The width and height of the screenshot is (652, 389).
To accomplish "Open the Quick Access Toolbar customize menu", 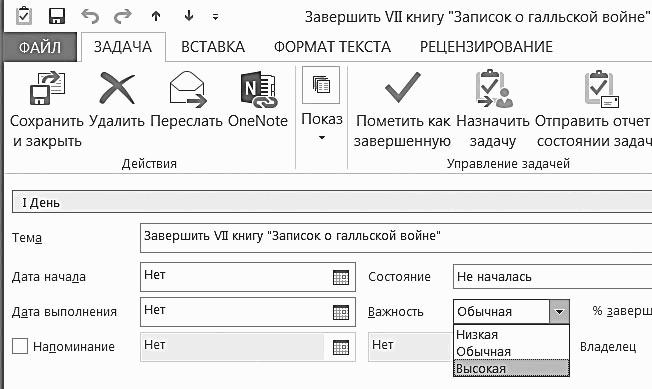I will tap(215, 17).
